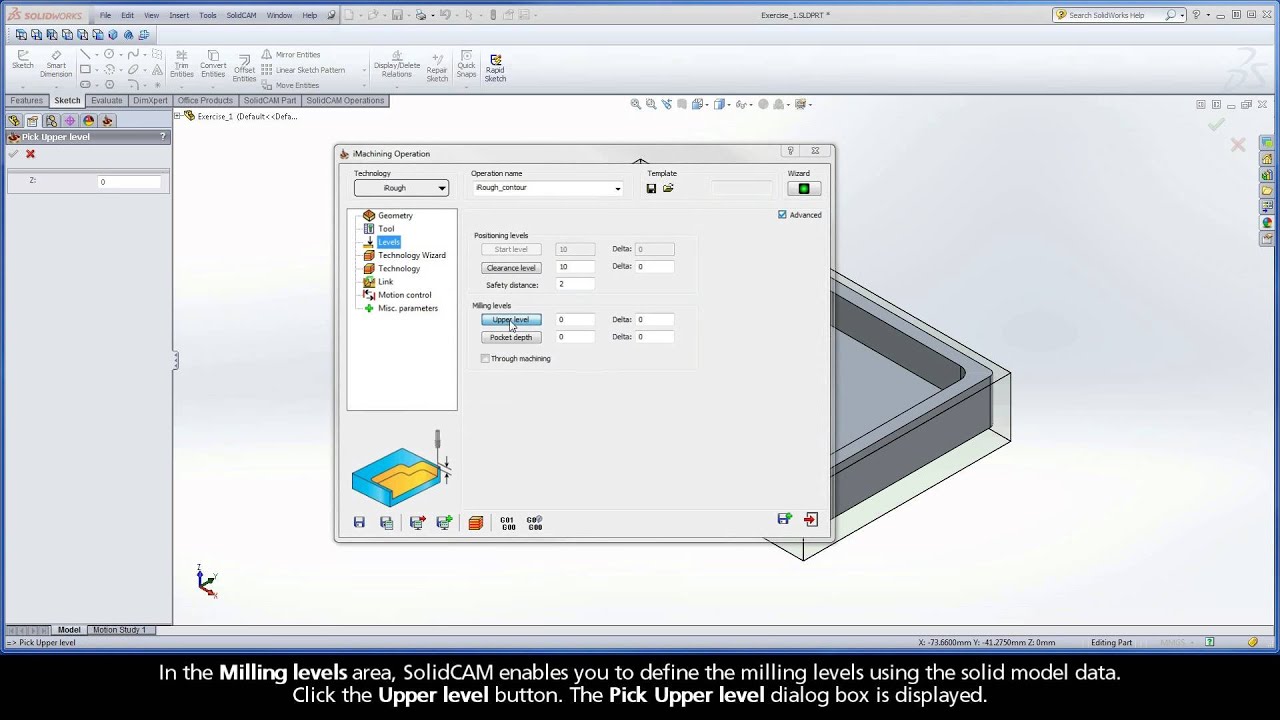Click the Save and Exit icon in dialog
Screen dimensions: 1280x720
point(785,519)
